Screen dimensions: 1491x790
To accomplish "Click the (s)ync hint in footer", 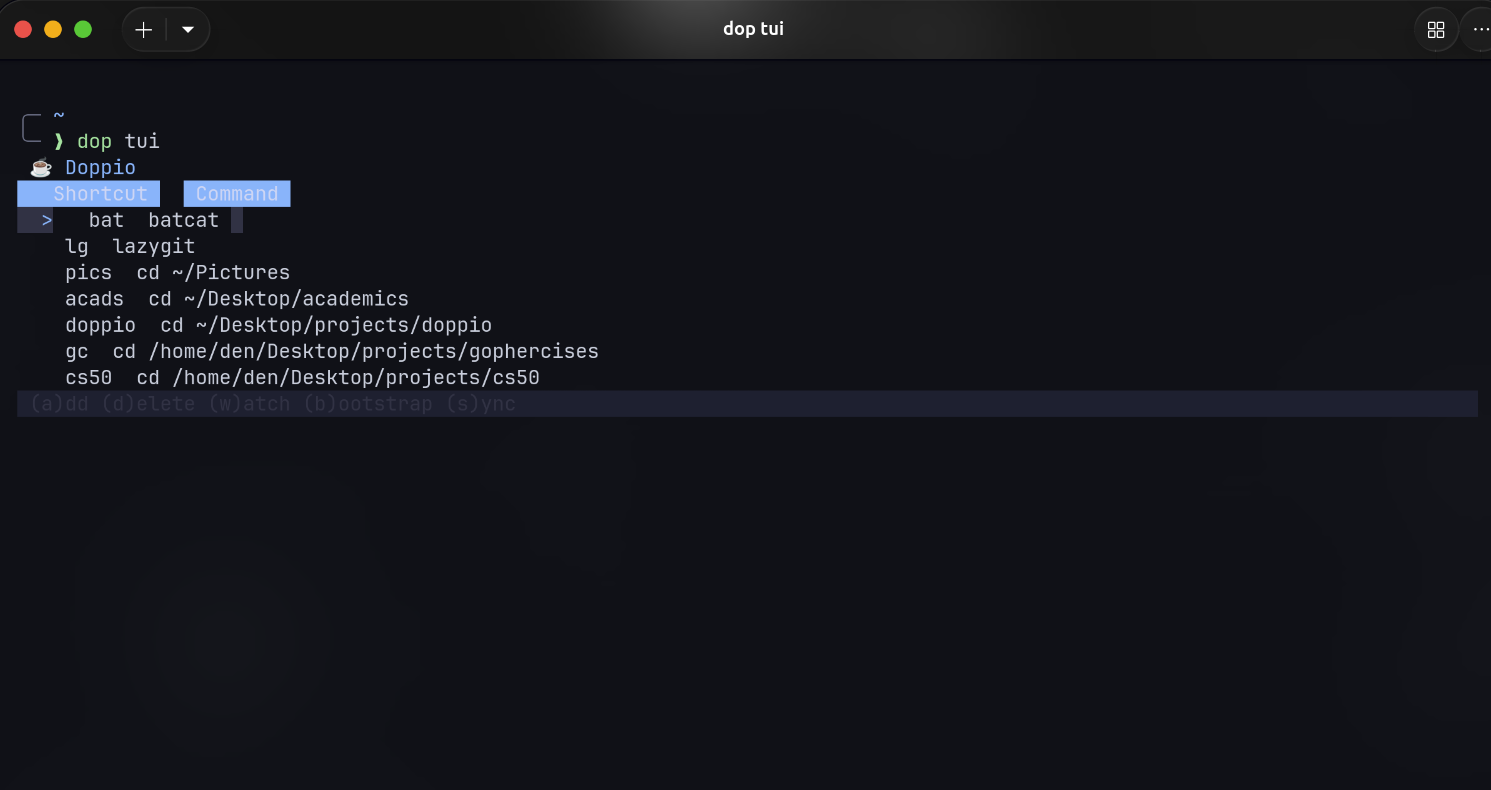I will coord(481,404).
